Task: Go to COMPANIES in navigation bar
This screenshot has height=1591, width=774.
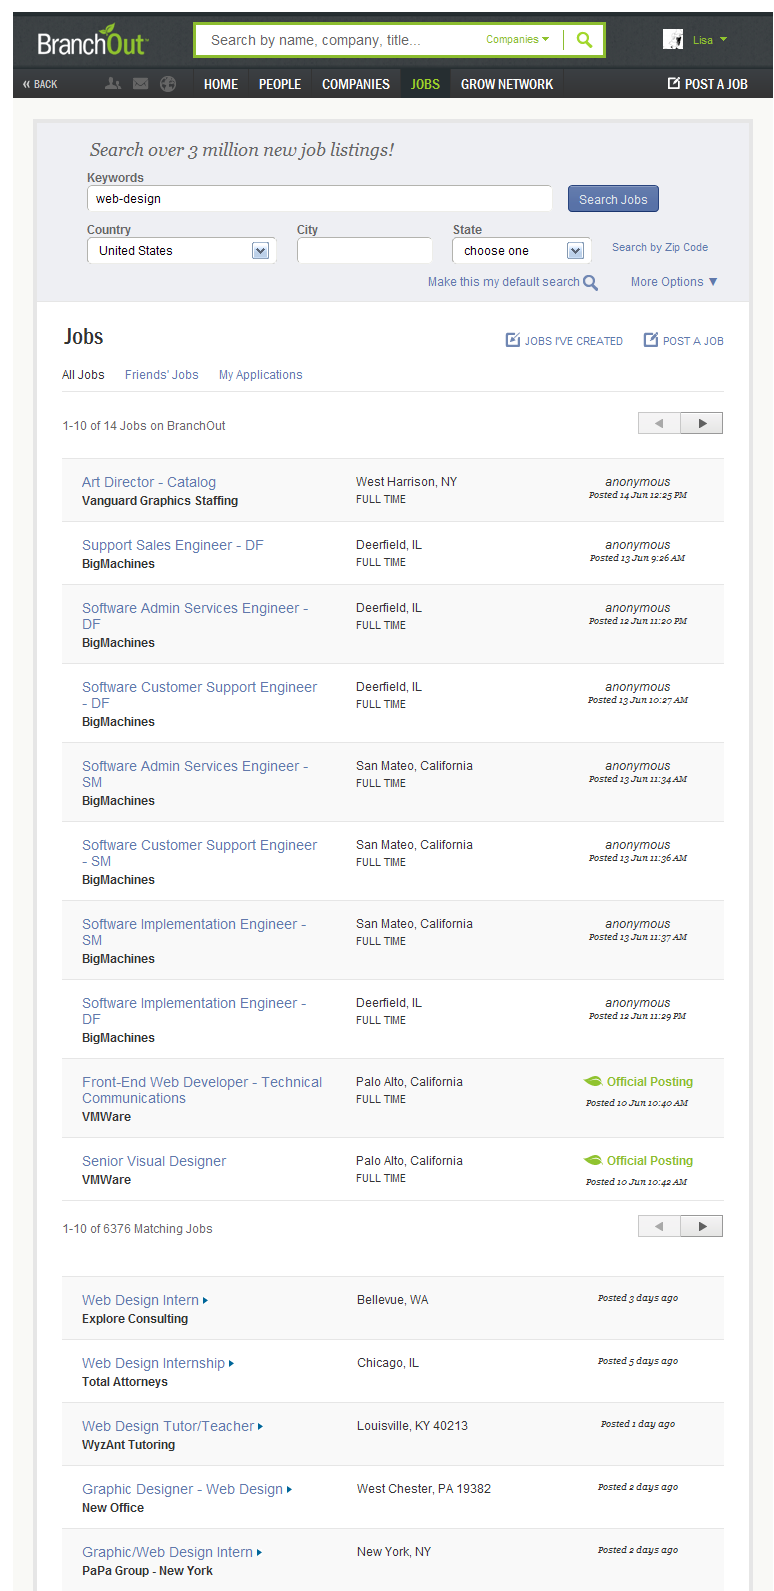Action: [x=356, y=84]
